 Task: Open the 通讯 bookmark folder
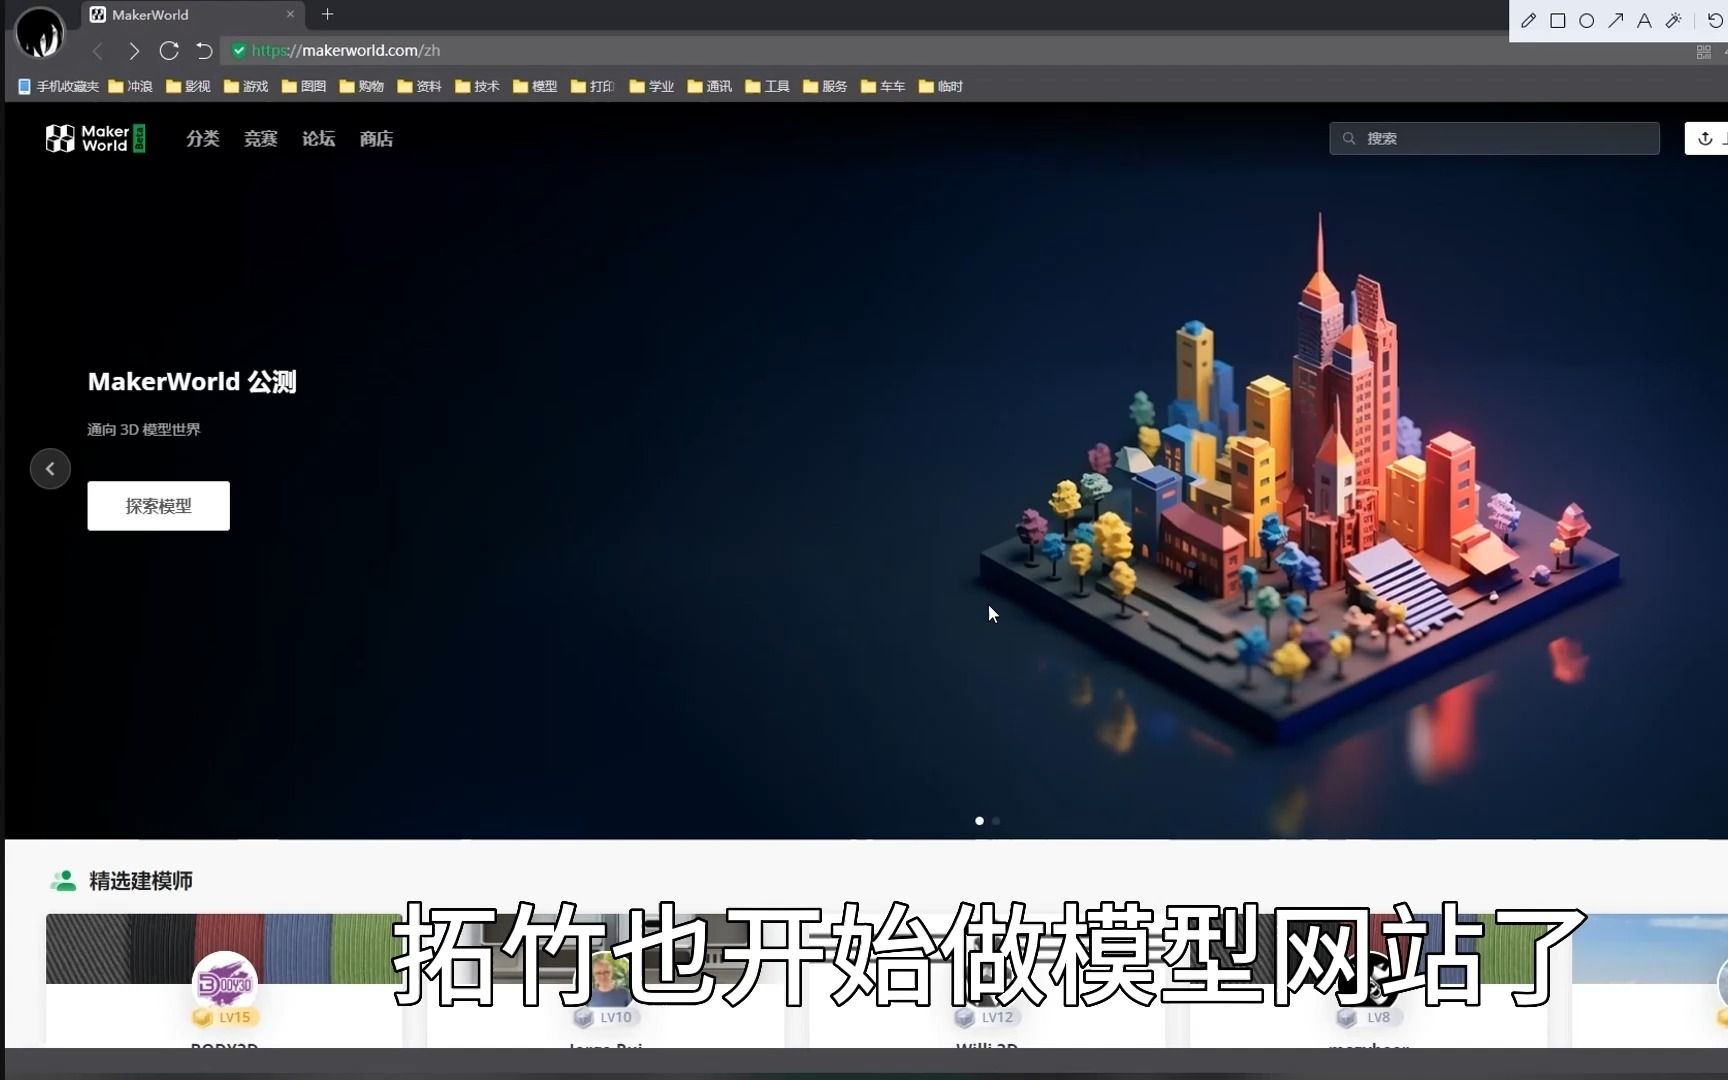710,86
